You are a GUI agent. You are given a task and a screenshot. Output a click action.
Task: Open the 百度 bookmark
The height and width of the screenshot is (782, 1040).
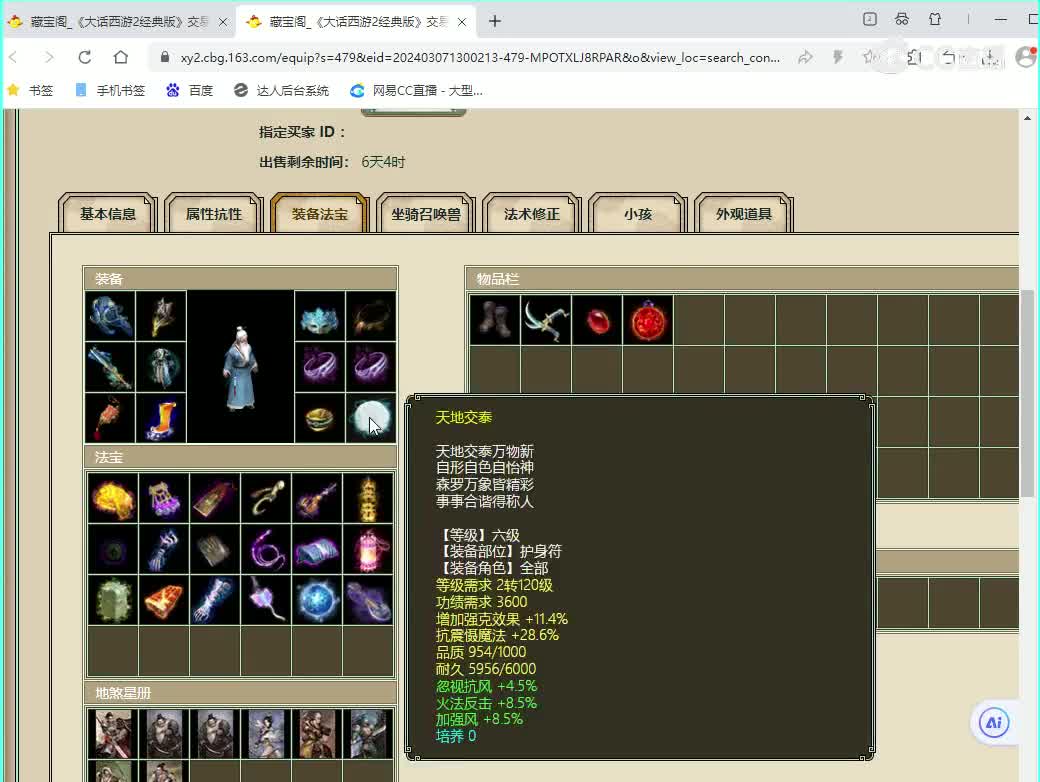click(190, 90)
